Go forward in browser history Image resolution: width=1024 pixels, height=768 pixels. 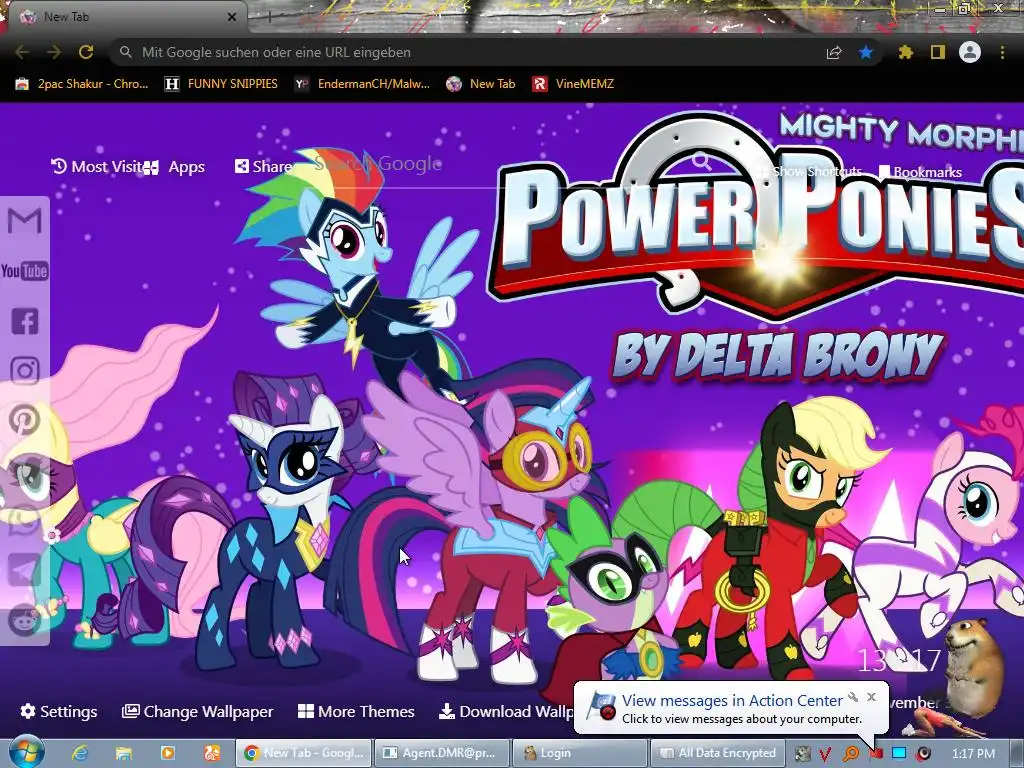[54, 52]
